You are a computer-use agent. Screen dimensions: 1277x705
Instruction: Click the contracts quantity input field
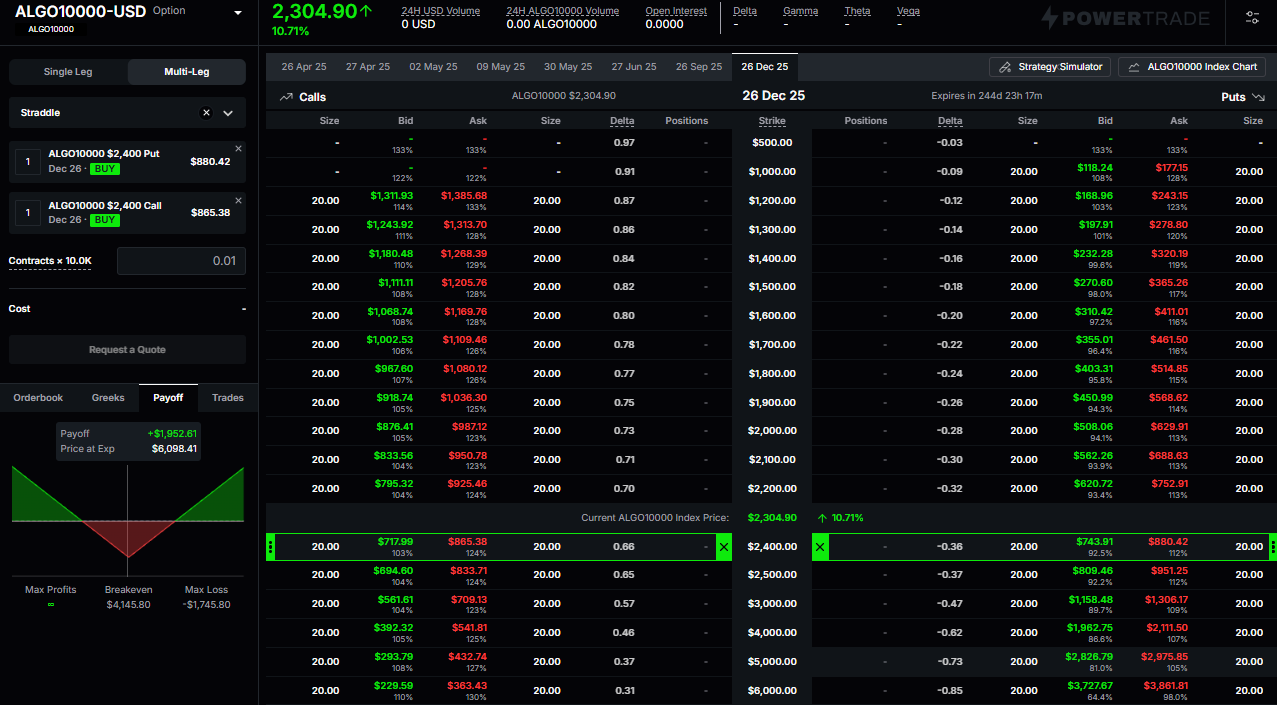tap(181, 261)
